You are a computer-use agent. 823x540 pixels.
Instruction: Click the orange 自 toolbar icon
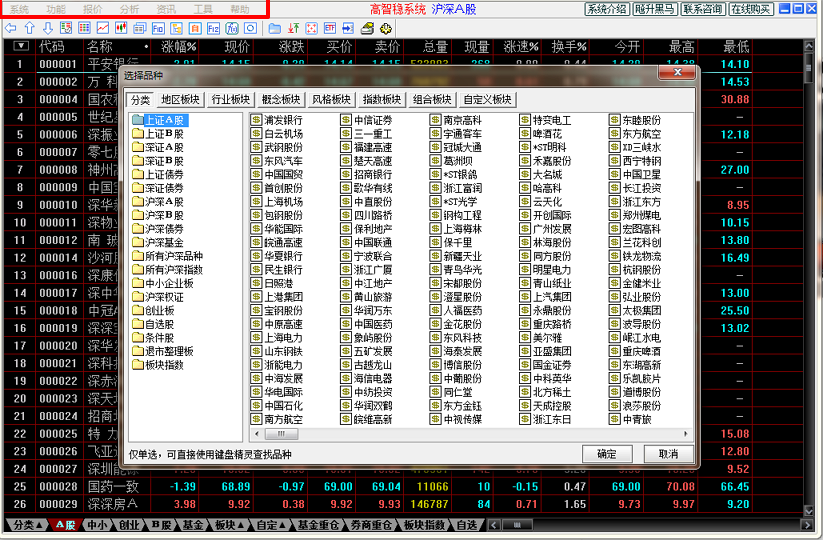[195, 28]
